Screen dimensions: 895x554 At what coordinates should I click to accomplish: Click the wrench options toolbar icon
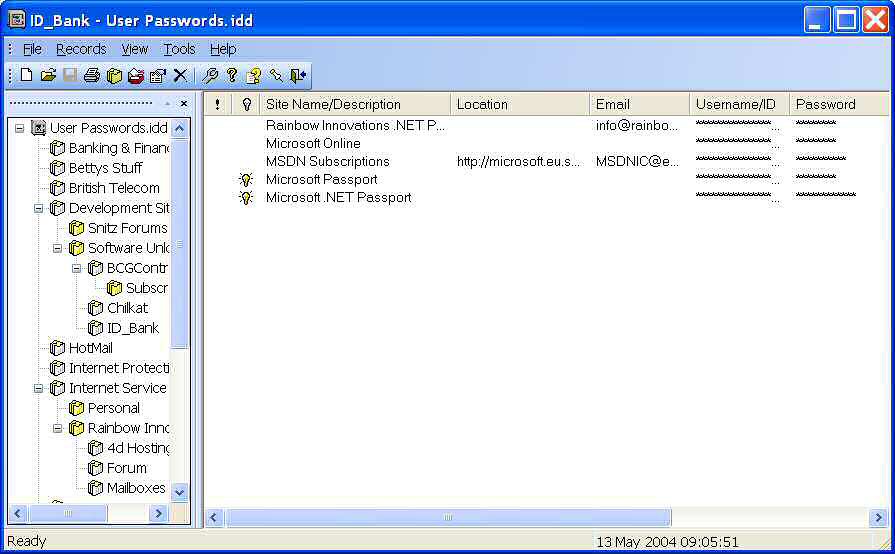pyautogui.click(x=210, y=75)
